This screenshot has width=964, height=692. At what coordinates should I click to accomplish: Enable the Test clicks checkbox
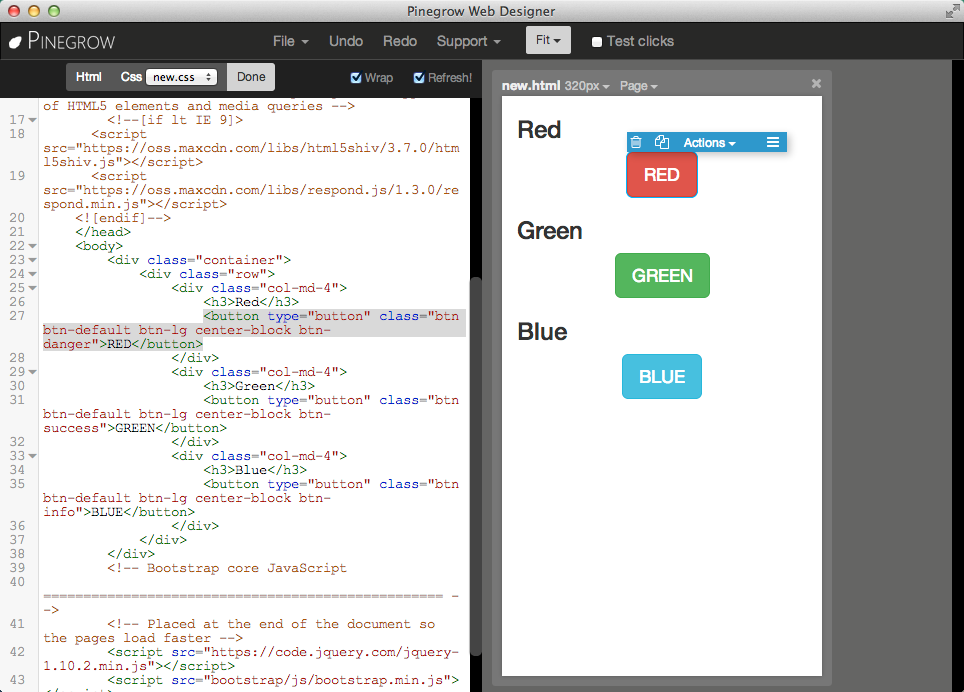click(x=596, y=42)
